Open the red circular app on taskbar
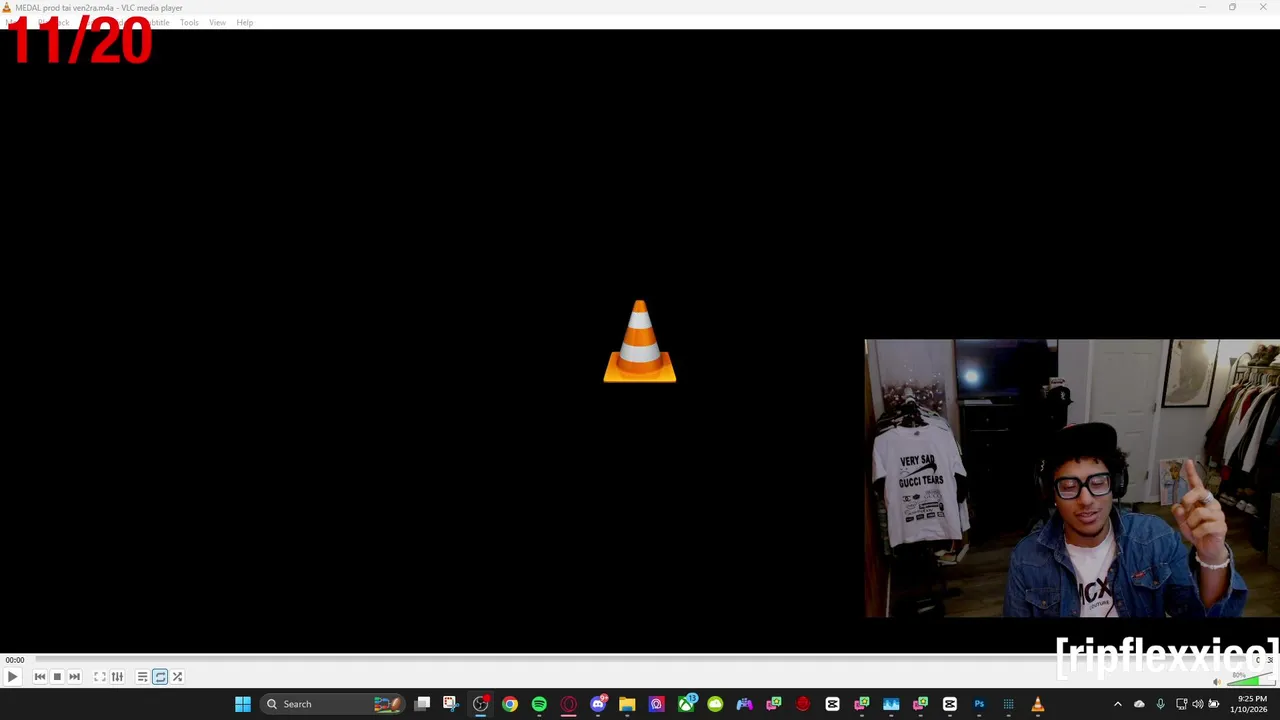Viewport: 1280px width, 720px height. point(803,704)
